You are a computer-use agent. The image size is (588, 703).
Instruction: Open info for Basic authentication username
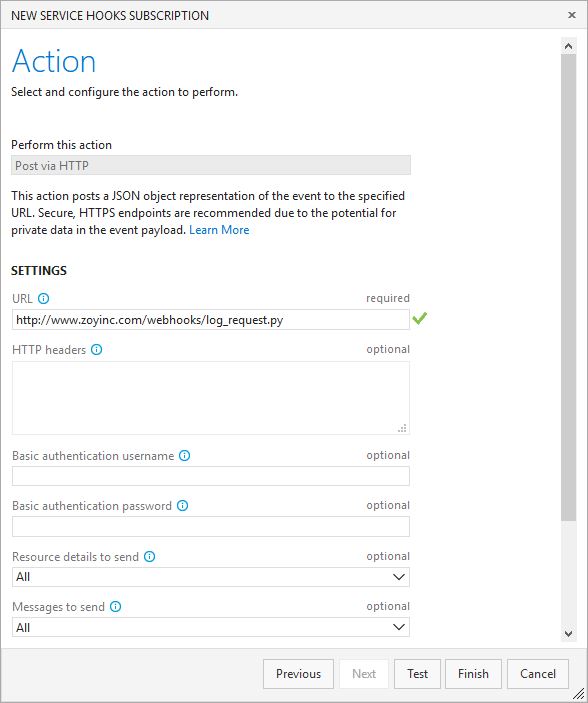click(x=184, y=456)
